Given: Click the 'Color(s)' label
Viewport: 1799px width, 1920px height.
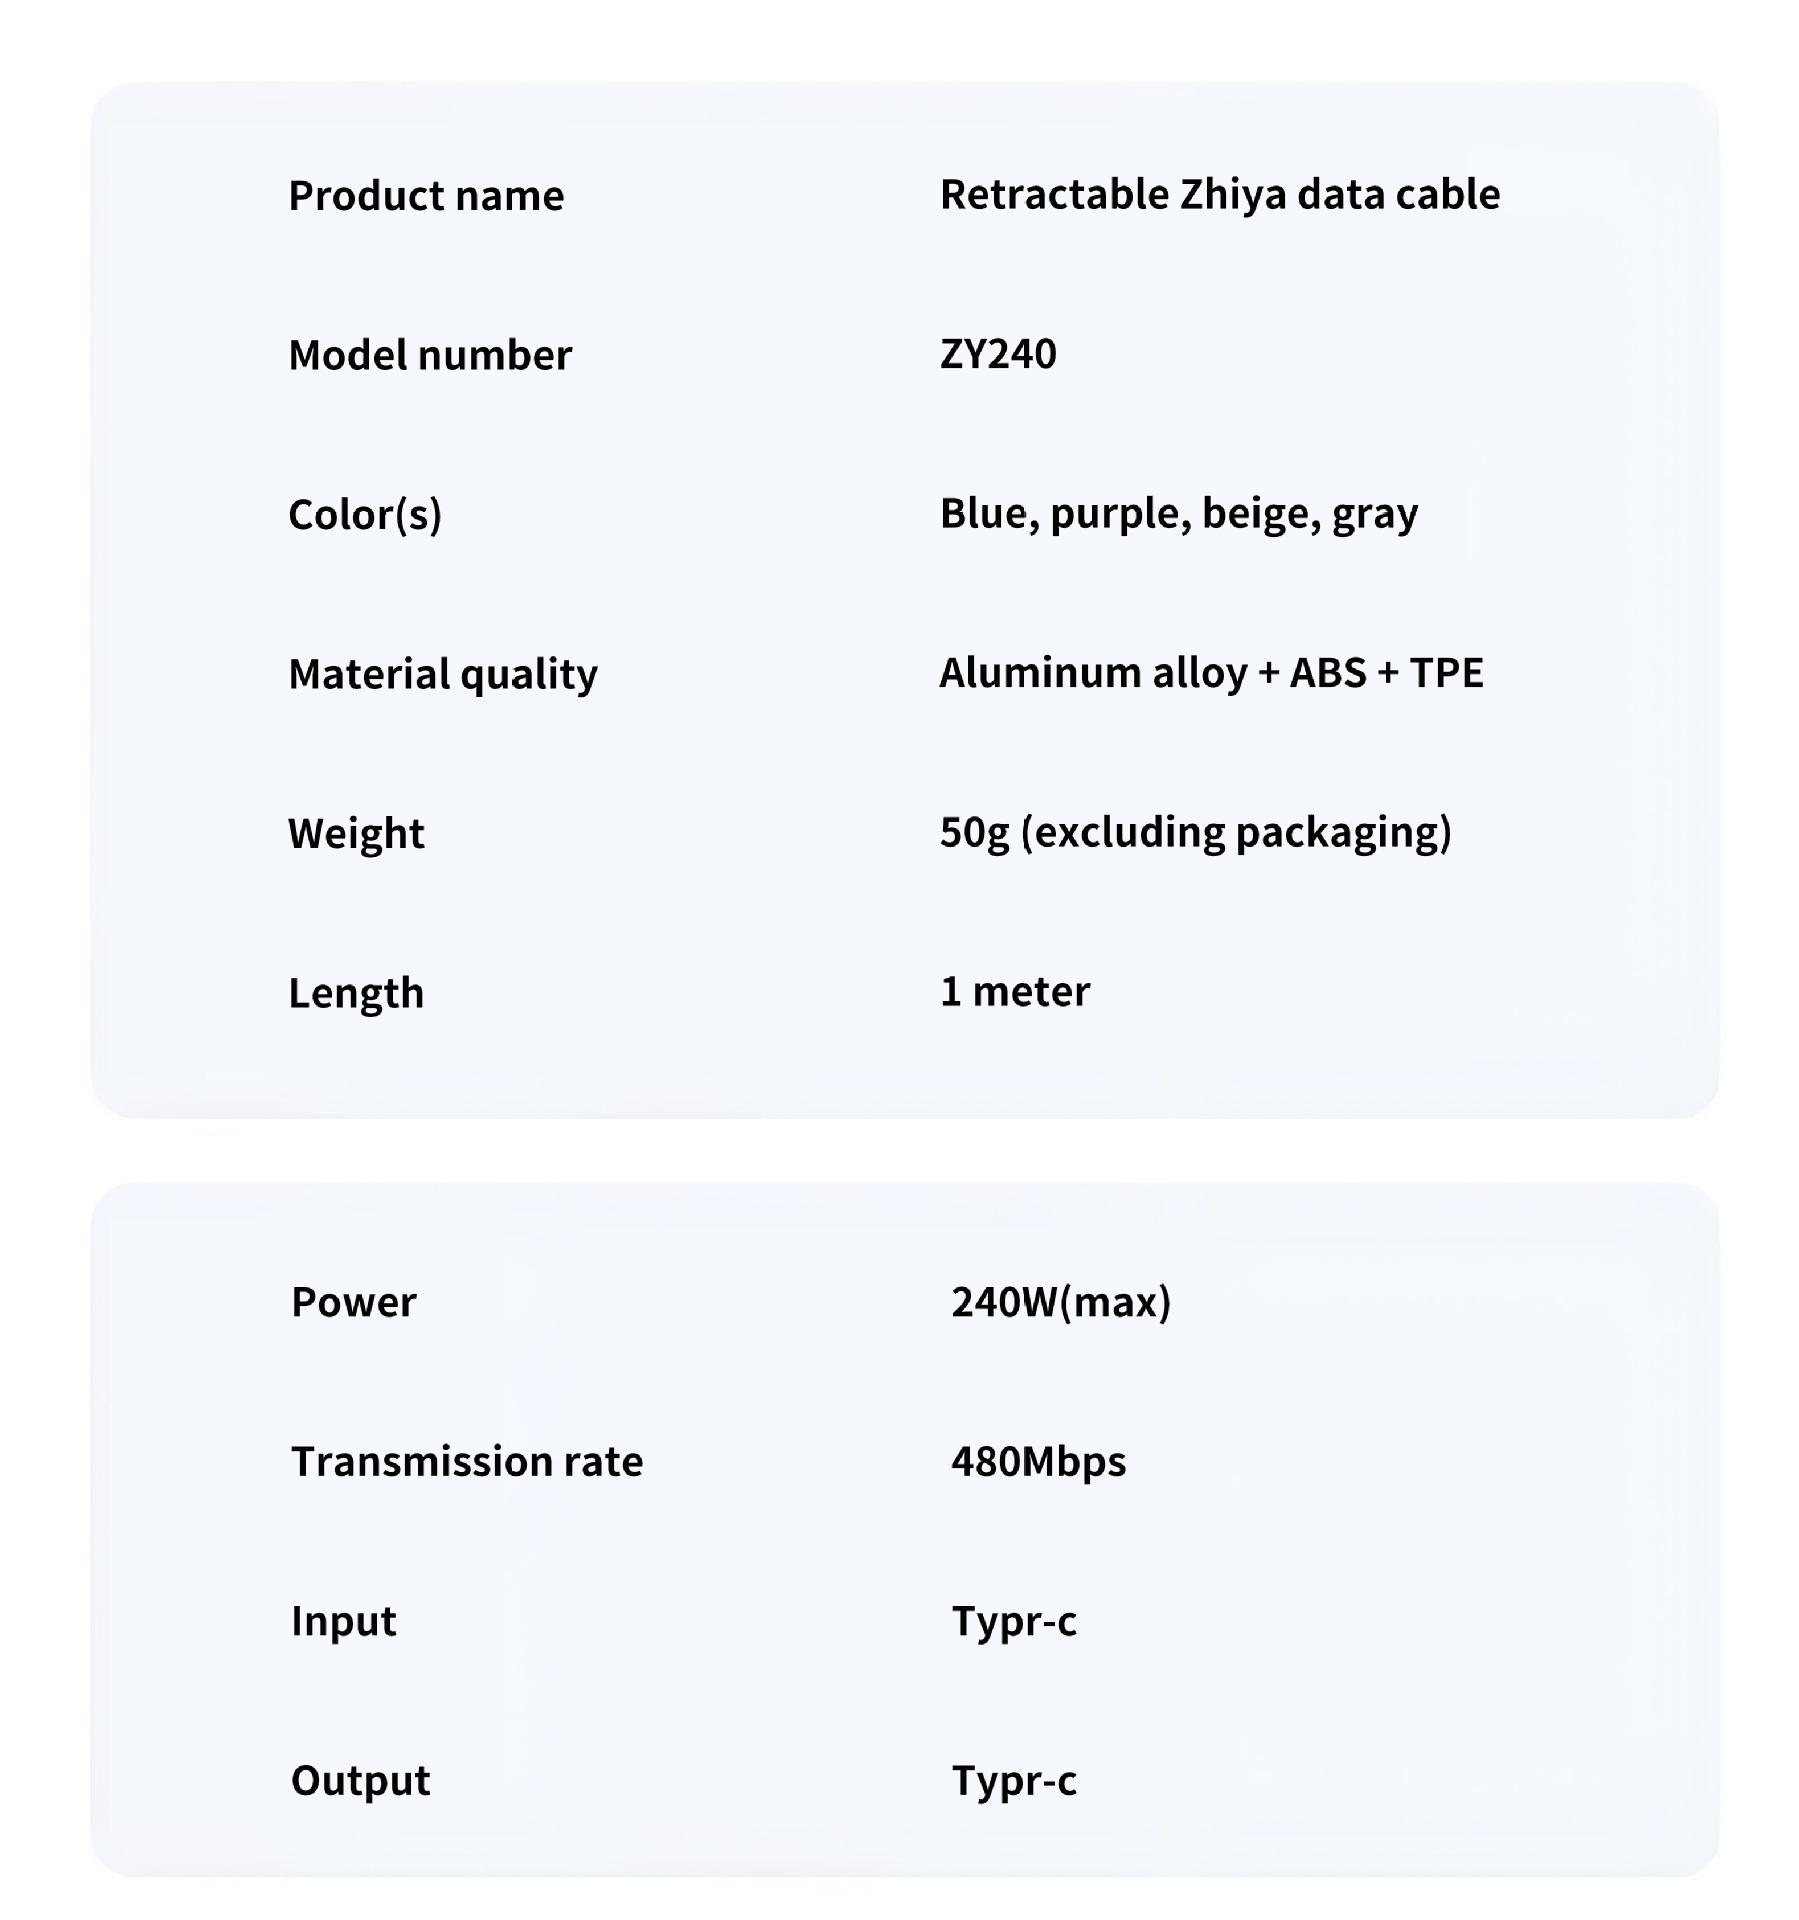Looking at the screenshot, I should pos(365,515).
